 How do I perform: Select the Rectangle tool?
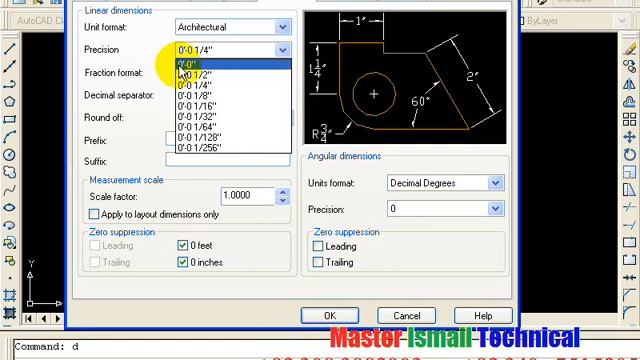tap(9, 119)
